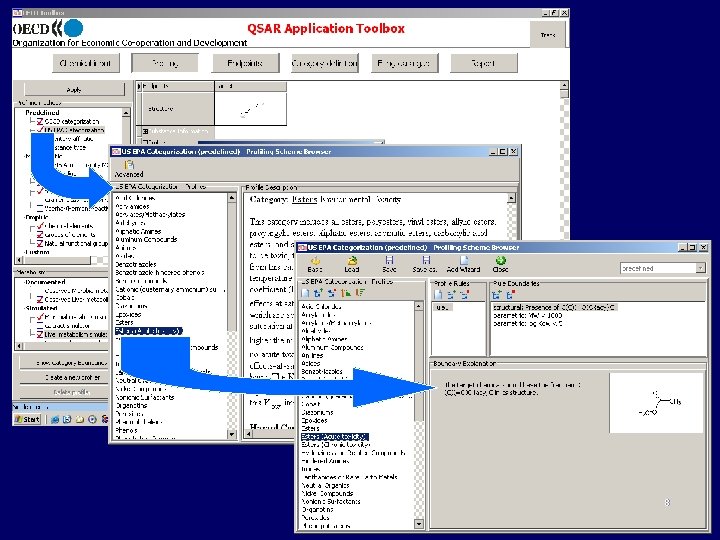Select the parametric log Kow boundary row
This screenshot has height=540, width=720.
click(x=528, y=323)
